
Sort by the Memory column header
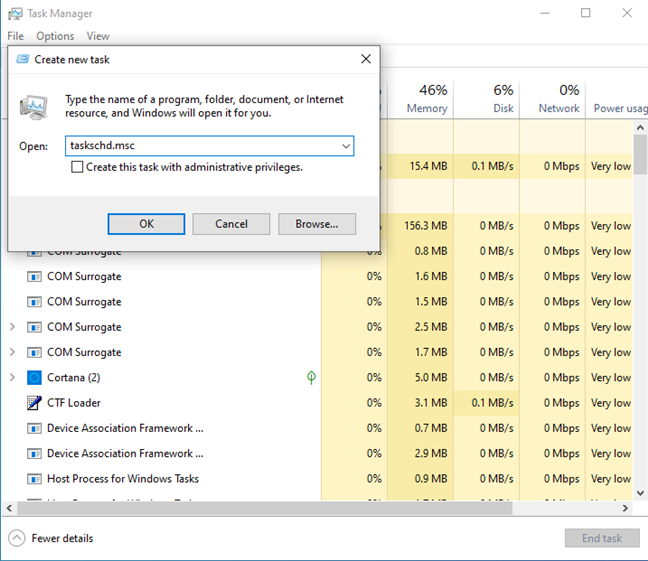click(421, 99)
